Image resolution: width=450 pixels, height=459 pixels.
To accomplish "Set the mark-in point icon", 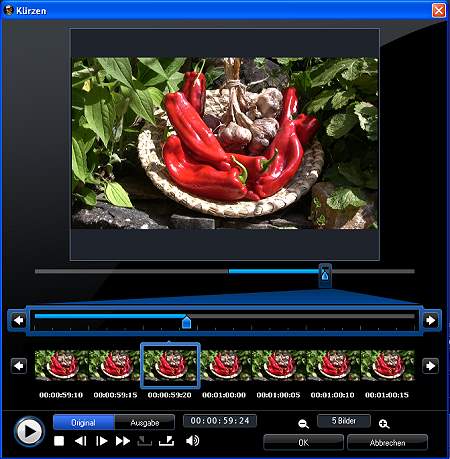I will tap(145, 441).
